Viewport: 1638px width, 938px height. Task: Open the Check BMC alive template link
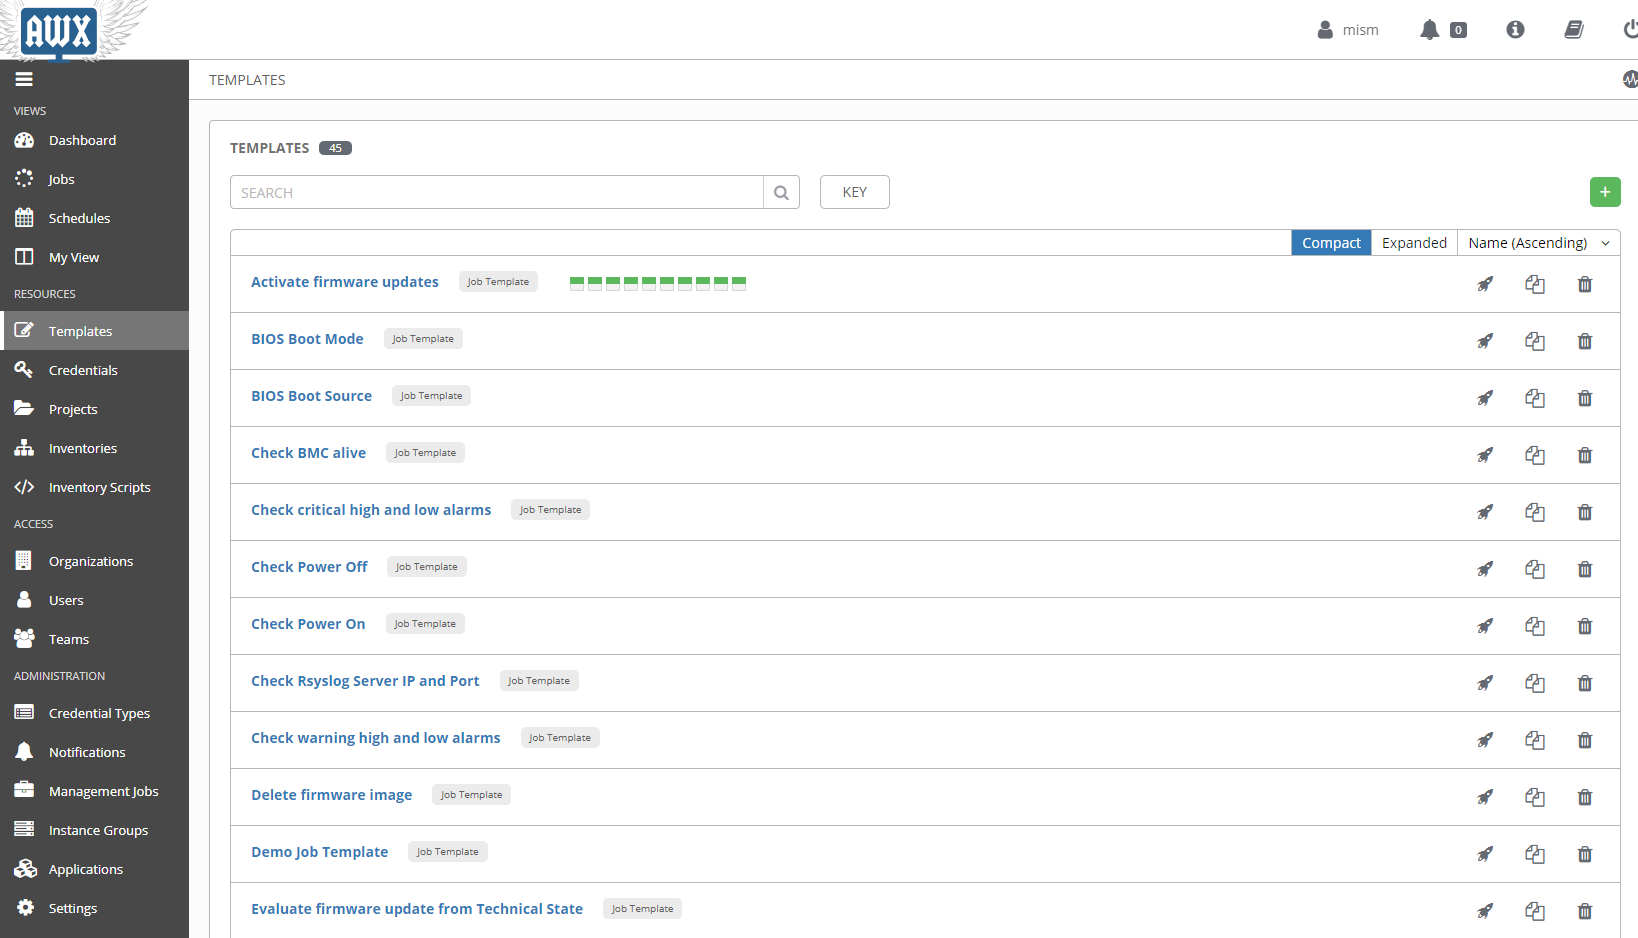[308, 453]
